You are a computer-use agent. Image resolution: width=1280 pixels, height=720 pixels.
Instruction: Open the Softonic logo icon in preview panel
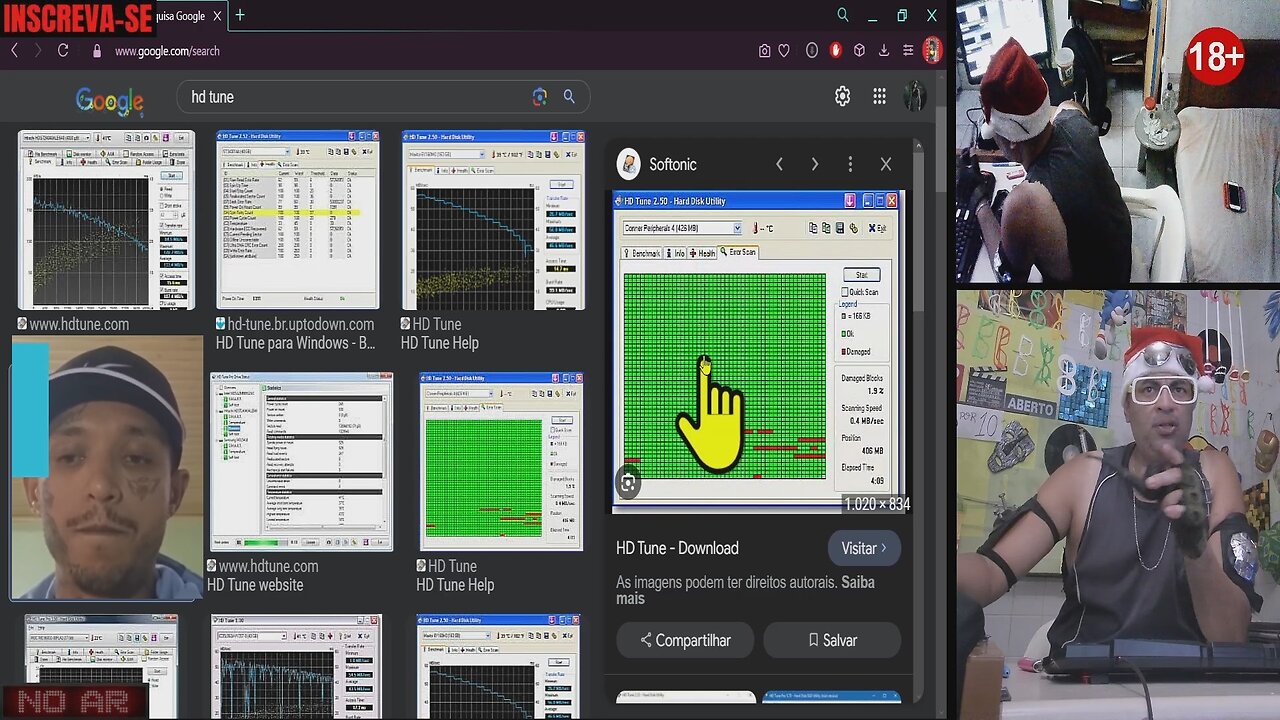click(628, 164)
